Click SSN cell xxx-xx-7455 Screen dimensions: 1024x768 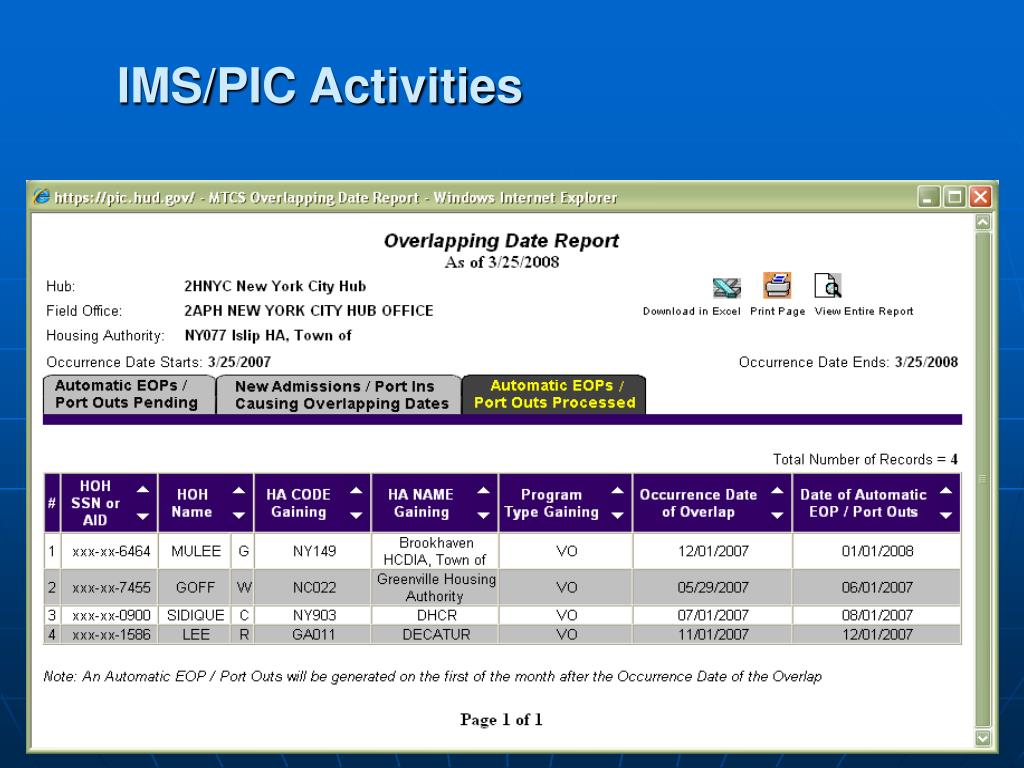pos(111,588)
